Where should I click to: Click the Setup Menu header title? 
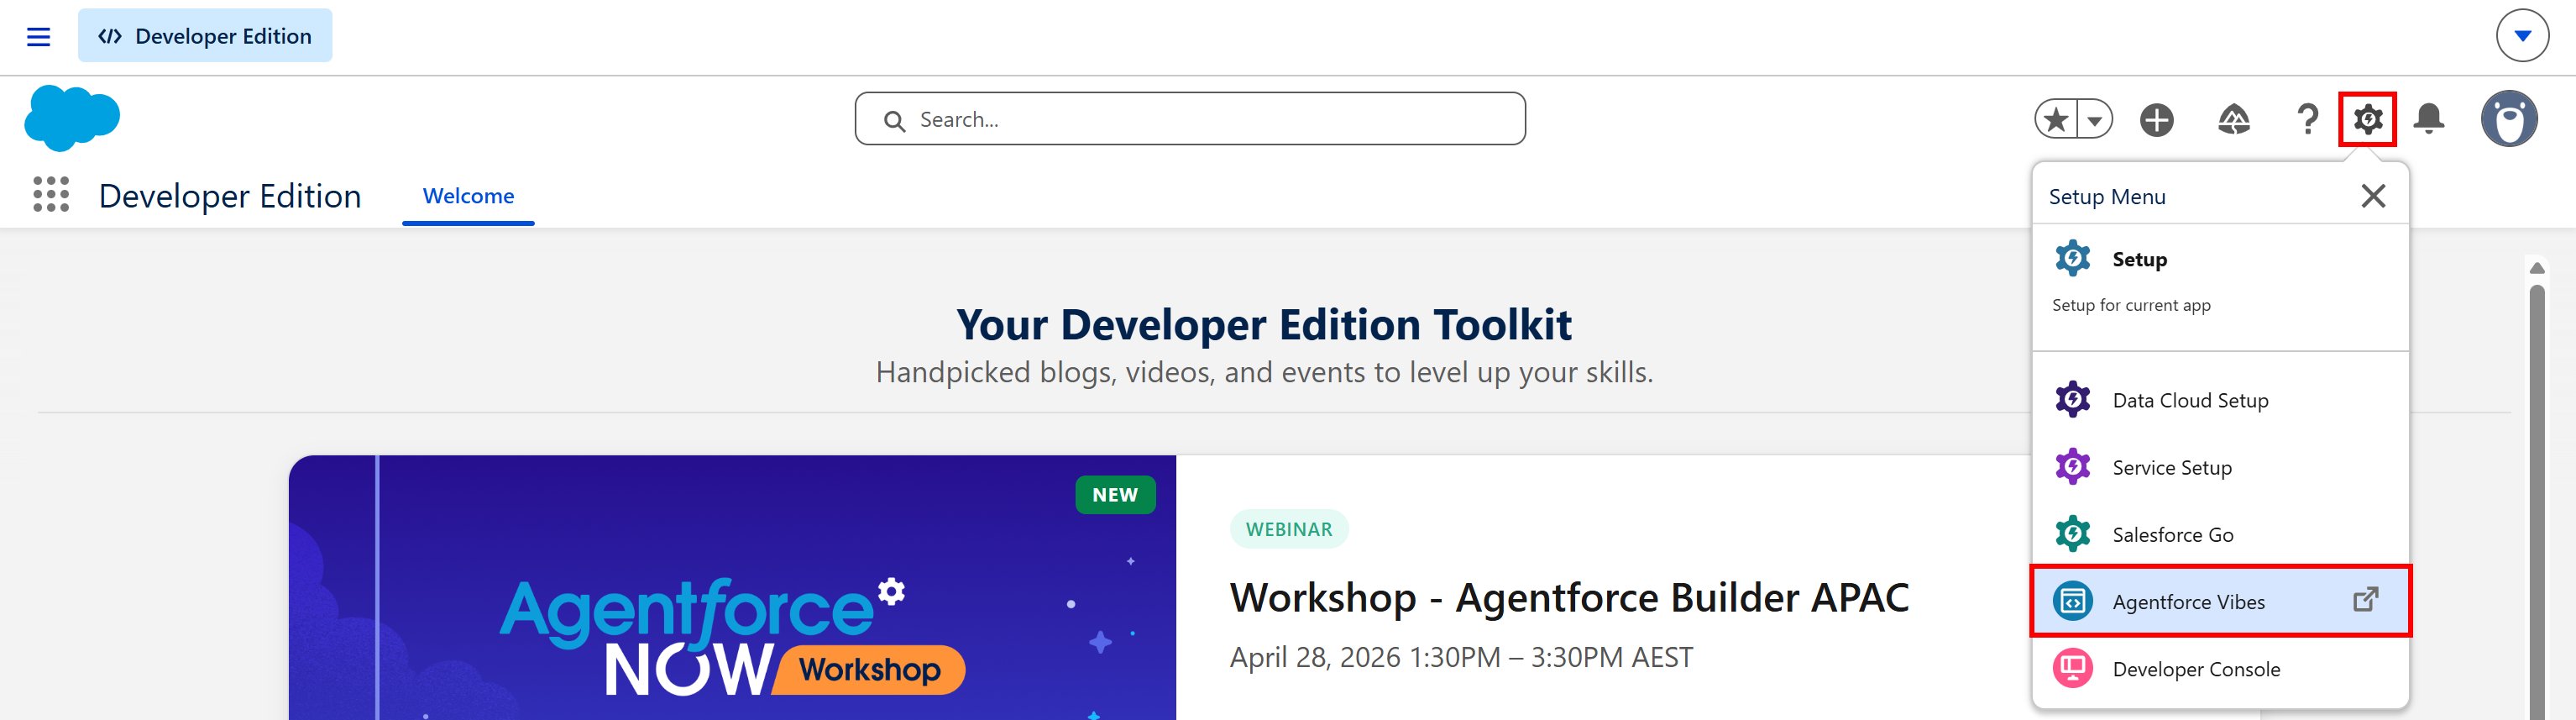coord(2107,197)
